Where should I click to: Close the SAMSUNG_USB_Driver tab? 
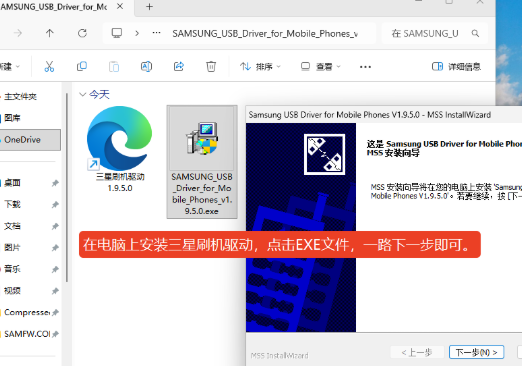point(120,6)
